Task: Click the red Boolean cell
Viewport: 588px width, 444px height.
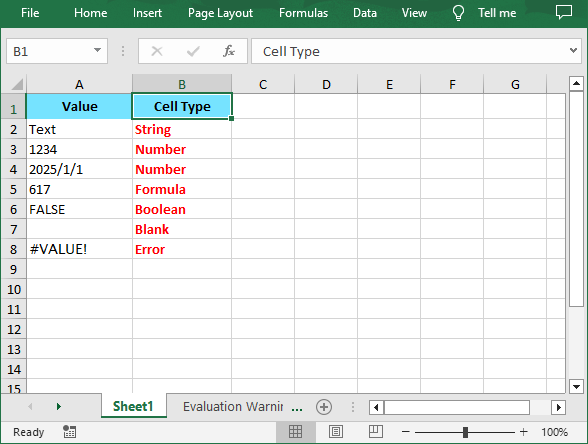Action: pos(182,209)
